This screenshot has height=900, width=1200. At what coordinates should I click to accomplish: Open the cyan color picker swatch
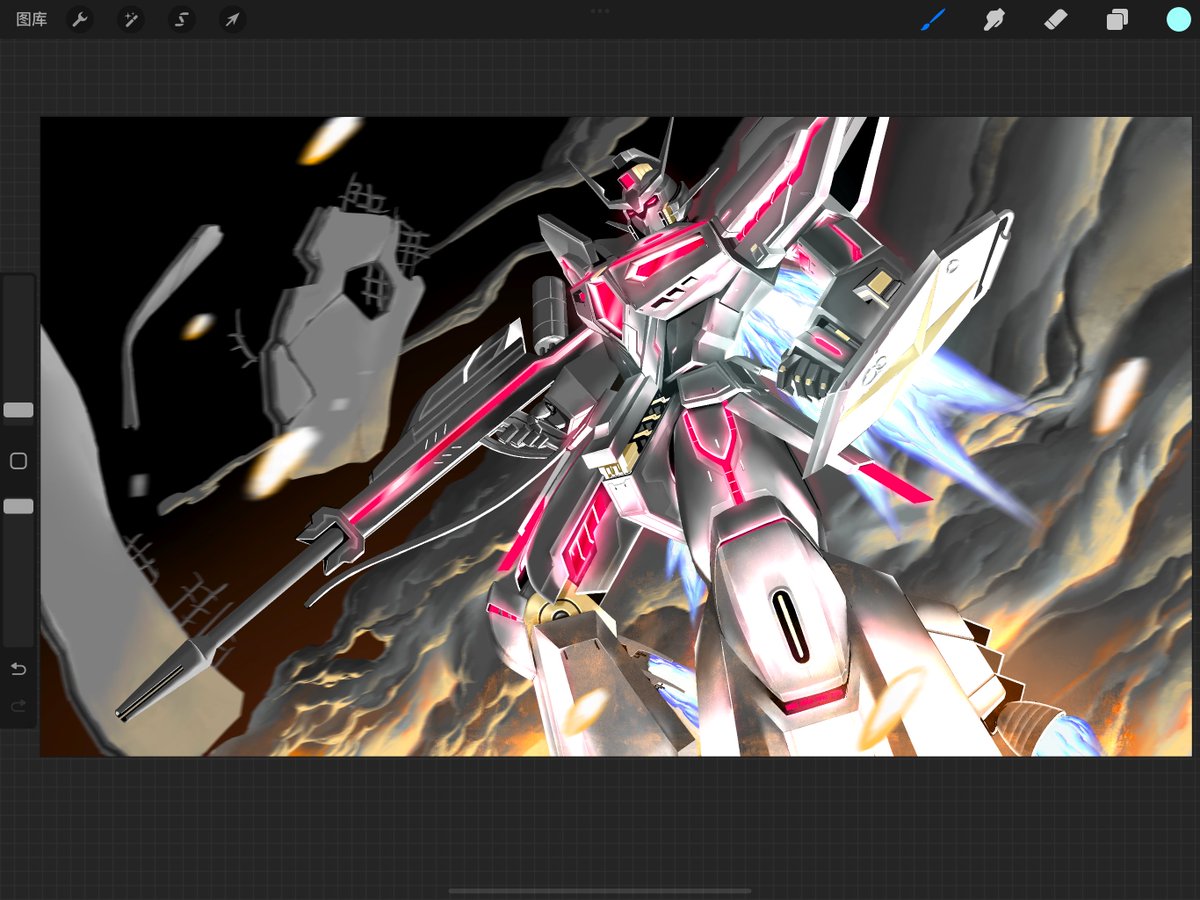(x=1178, y=19)
